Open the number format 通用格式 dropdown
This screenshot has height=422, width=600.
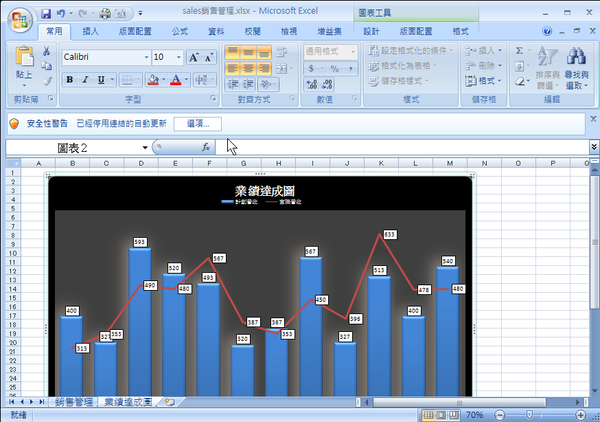click(x=353, y=52)
